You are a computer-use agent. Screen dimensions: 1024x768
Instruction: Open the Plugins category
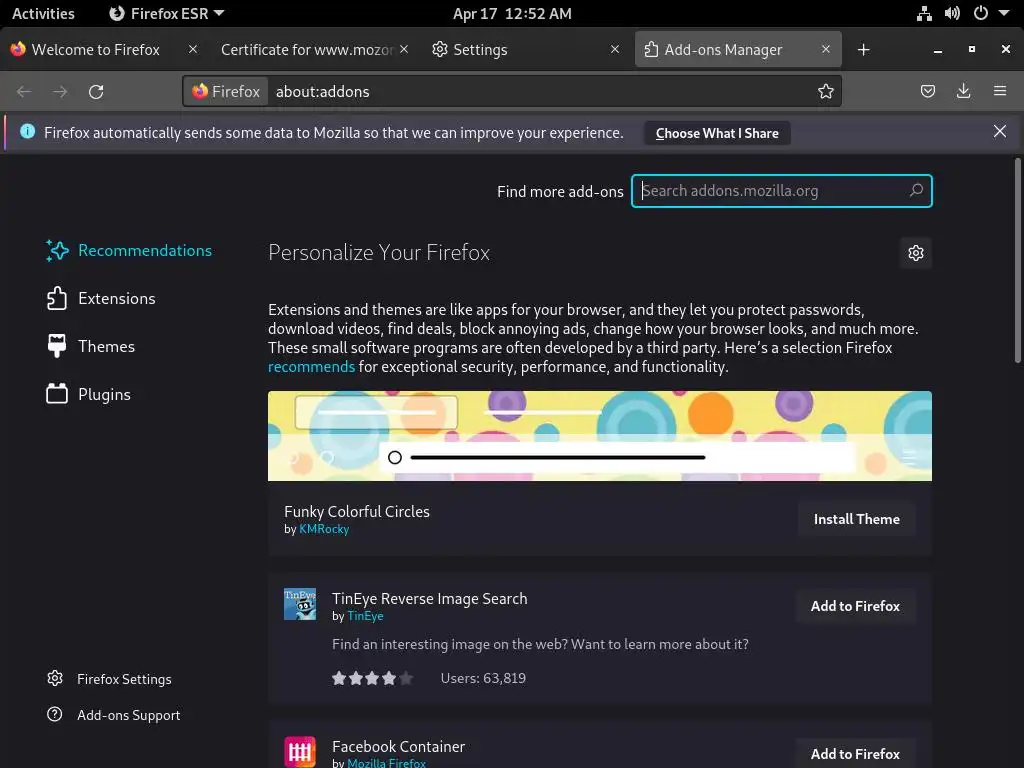tap(89, 394)
